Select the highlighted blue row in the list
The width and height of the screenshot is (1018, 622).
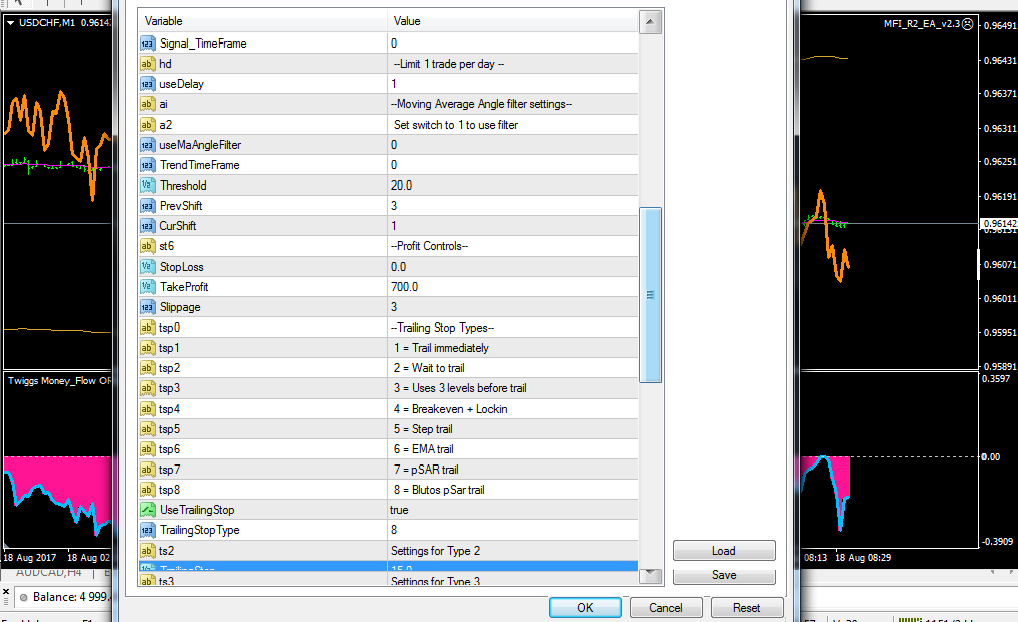[388, 566]
